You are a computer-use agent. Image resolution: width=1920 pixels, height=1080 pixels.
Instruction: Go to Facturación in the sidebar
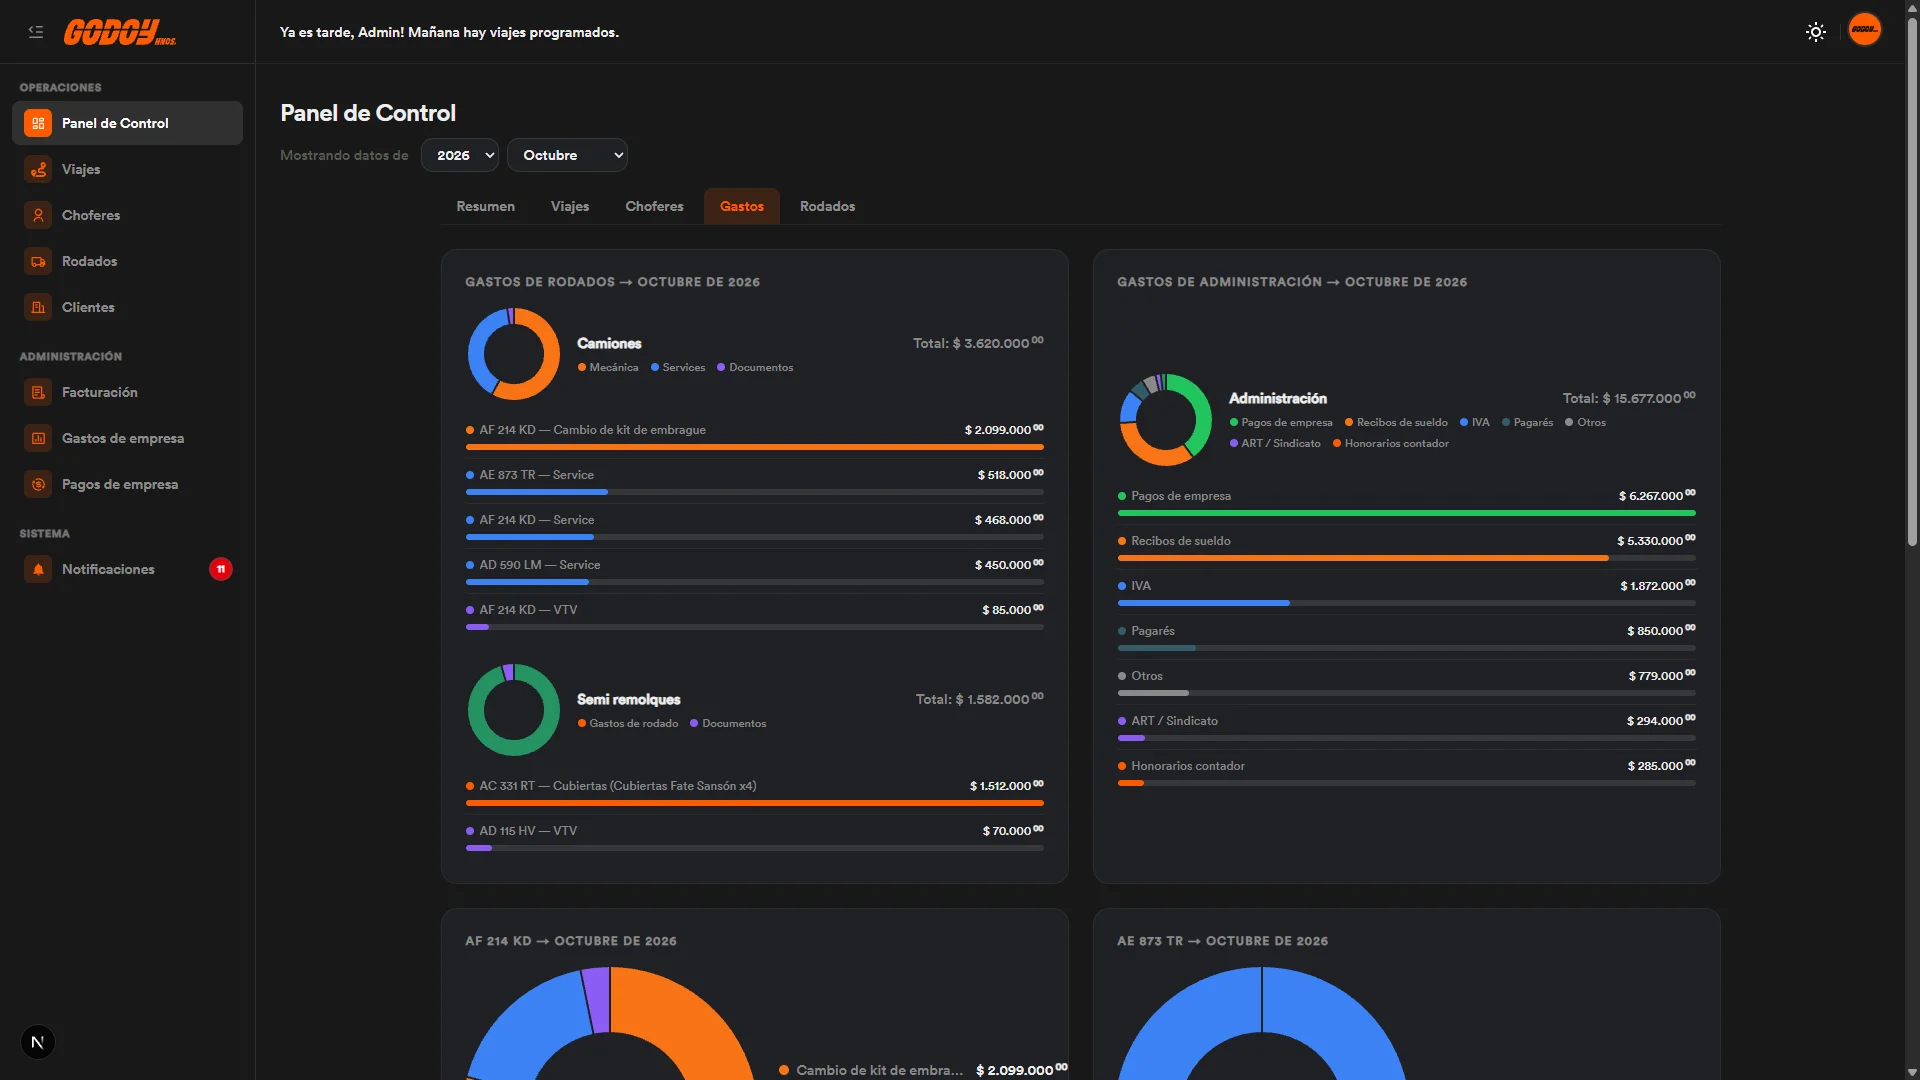pos(128,392)
